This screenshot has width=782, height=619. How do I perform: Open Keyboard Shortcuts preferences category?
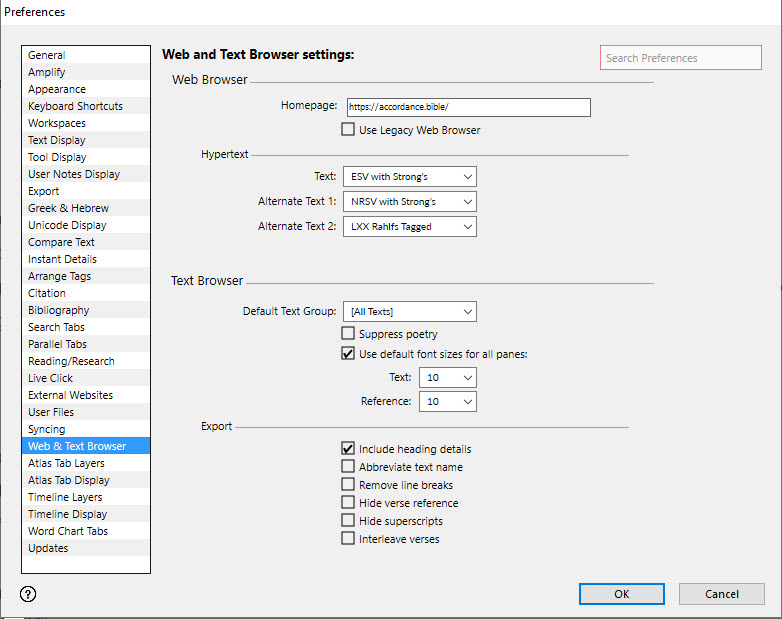(x=75, y=106)
